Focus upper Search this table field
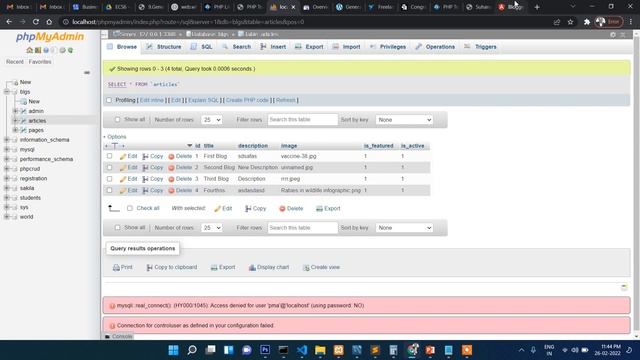 click(303, 120)
